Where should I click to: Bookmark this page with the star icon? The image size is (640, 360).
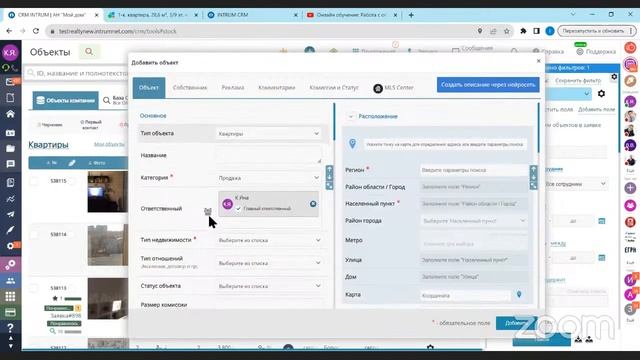[x=507, y=31]
